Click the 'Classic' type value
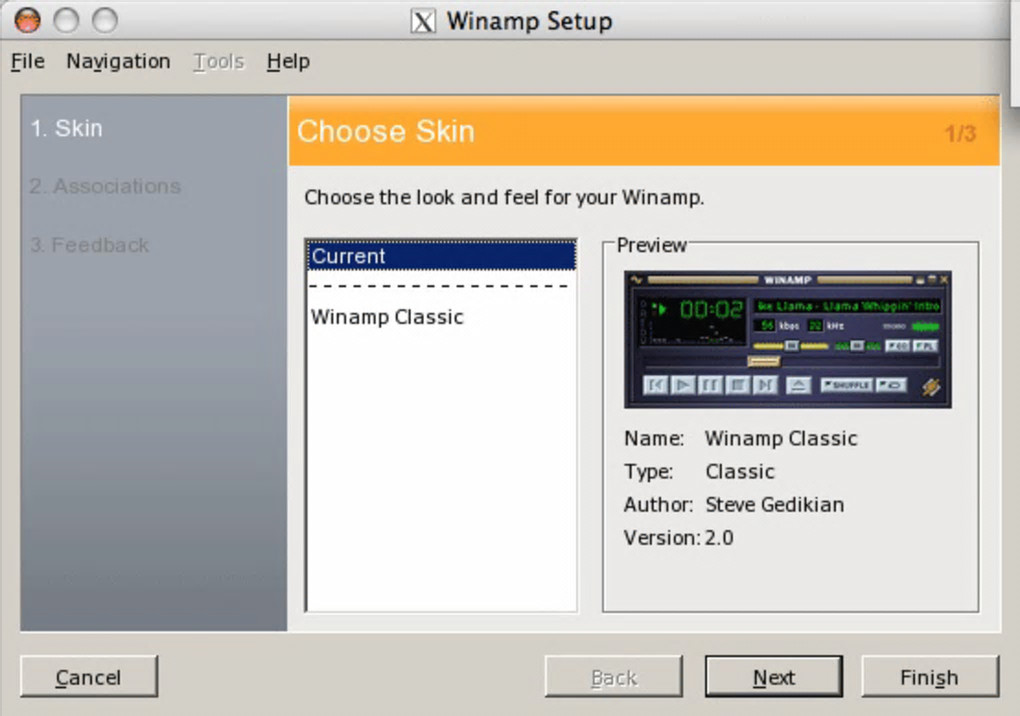The height and width of the screenshot is (716, 1020). (x=740, y=471)
